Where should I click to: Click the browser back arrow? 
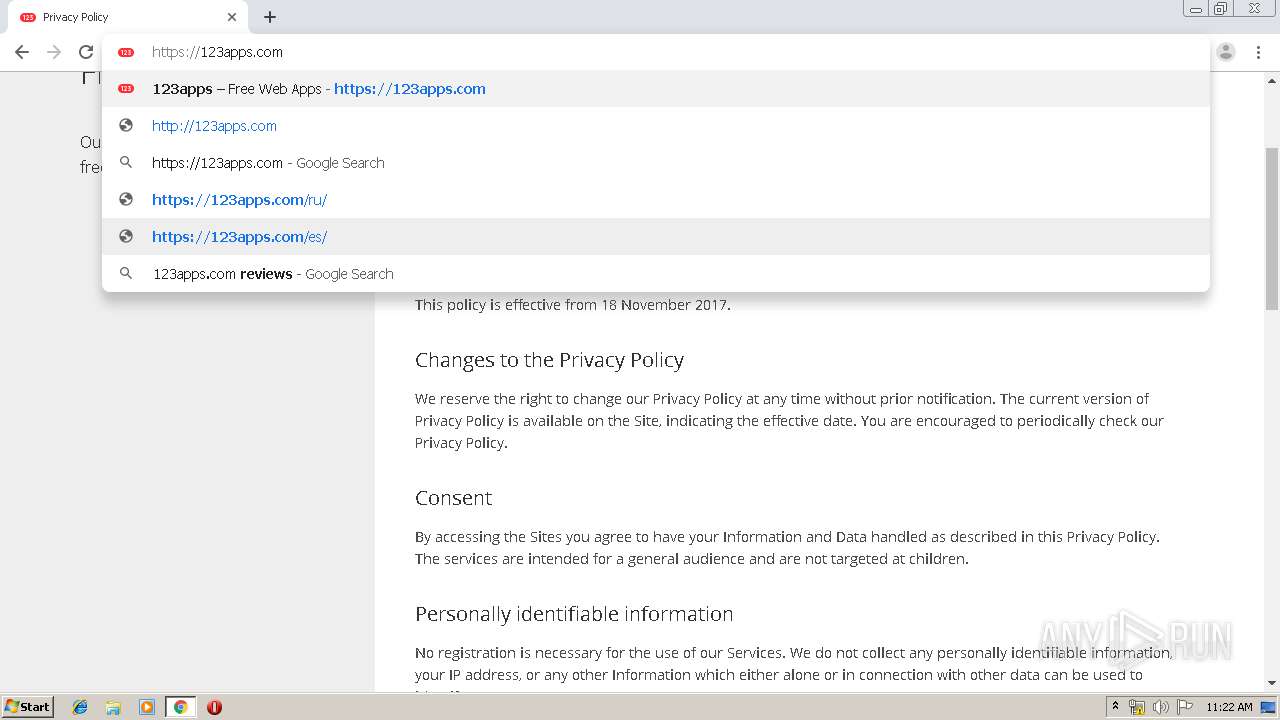[x=22, y=52]
